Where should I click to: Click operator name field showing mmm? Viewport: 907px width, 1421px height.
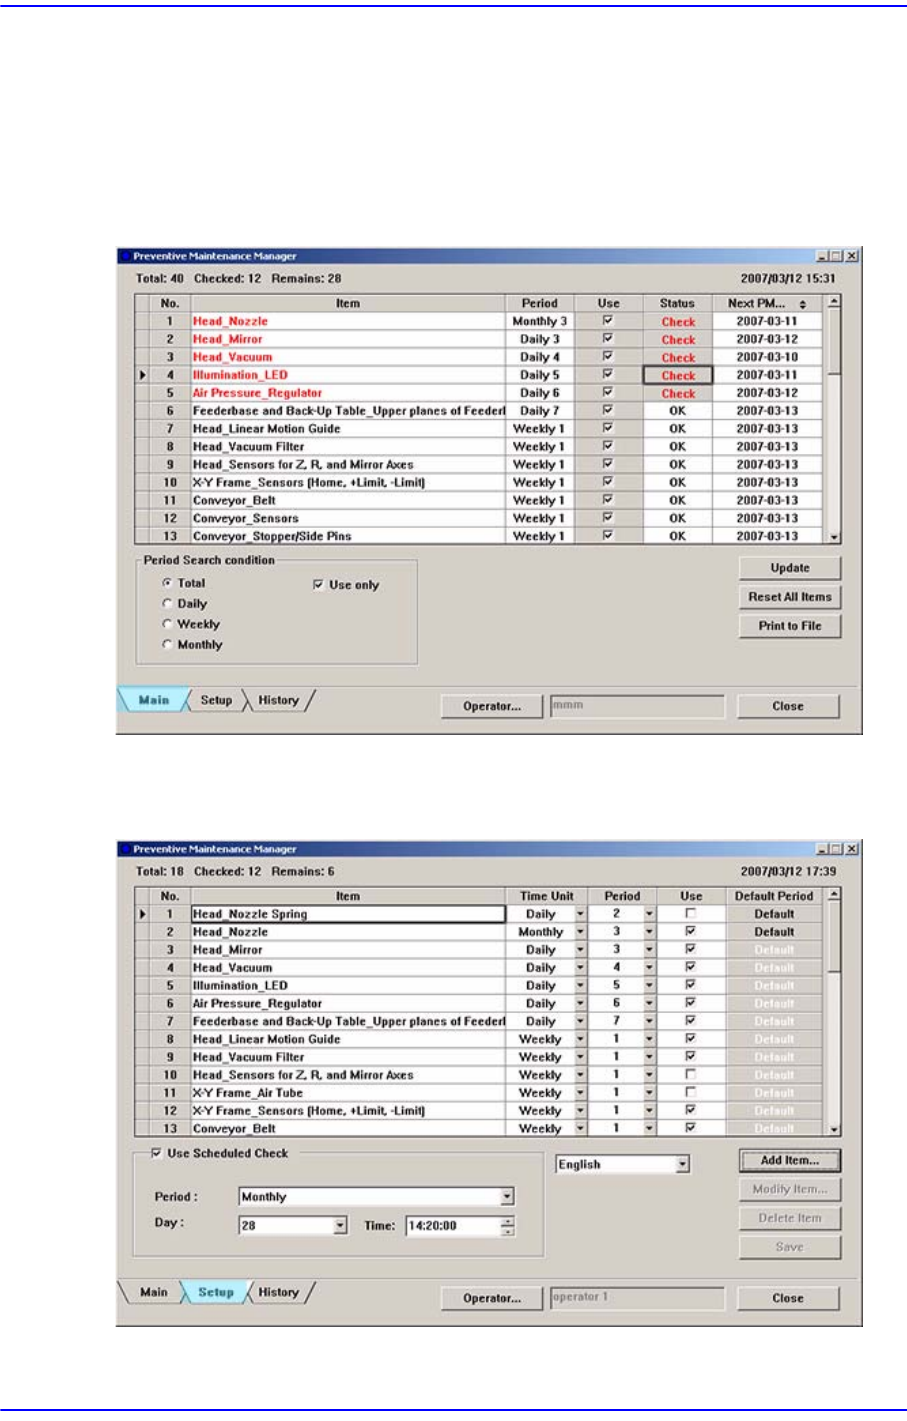point(637,706)
